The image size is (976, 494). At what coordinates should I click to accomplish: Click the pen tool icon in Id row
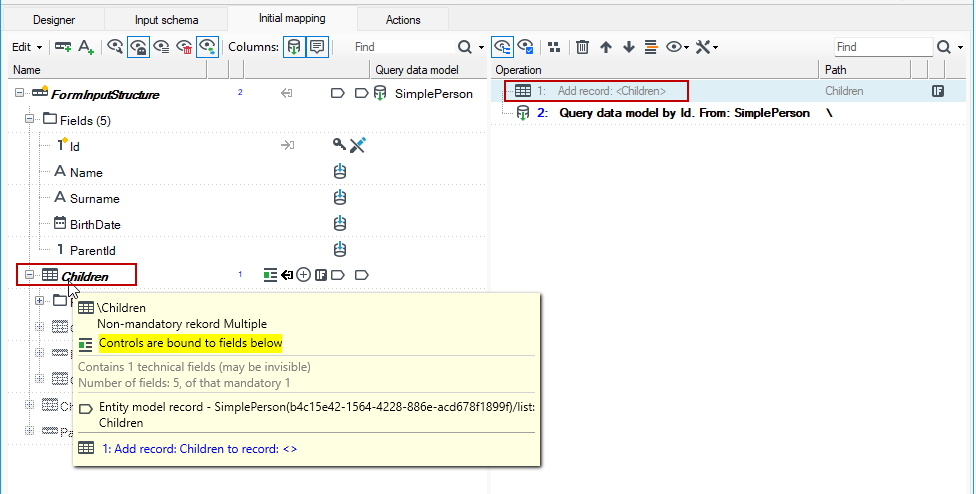point(357,145)
